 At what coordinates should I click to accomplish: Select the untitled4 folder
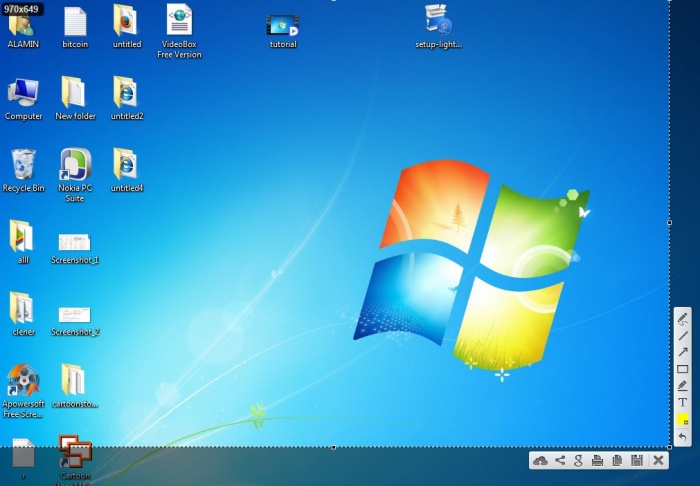point(127,170)
